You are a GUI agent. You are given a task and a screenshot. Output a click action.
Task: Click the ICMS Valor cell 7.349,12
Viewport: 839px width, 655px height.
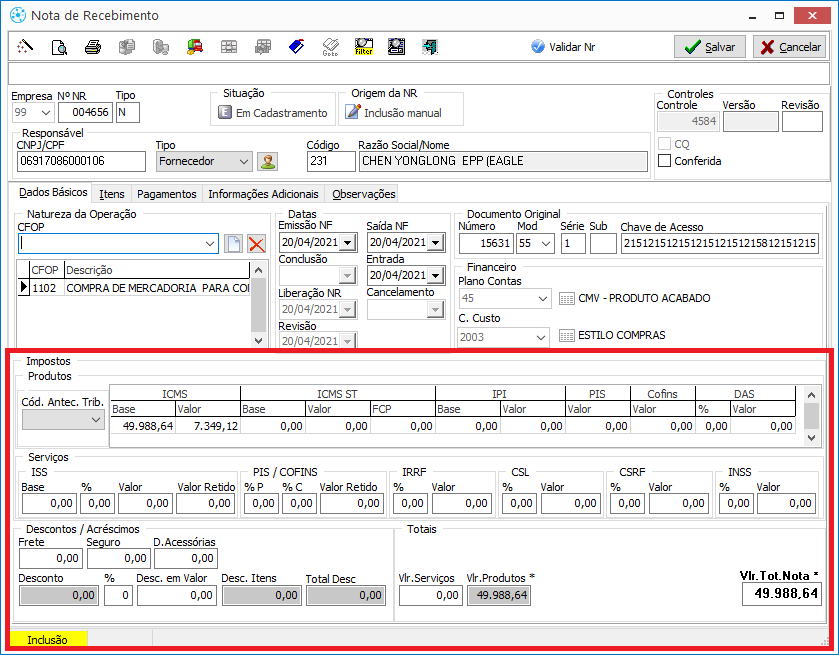[x=208, y=426]
